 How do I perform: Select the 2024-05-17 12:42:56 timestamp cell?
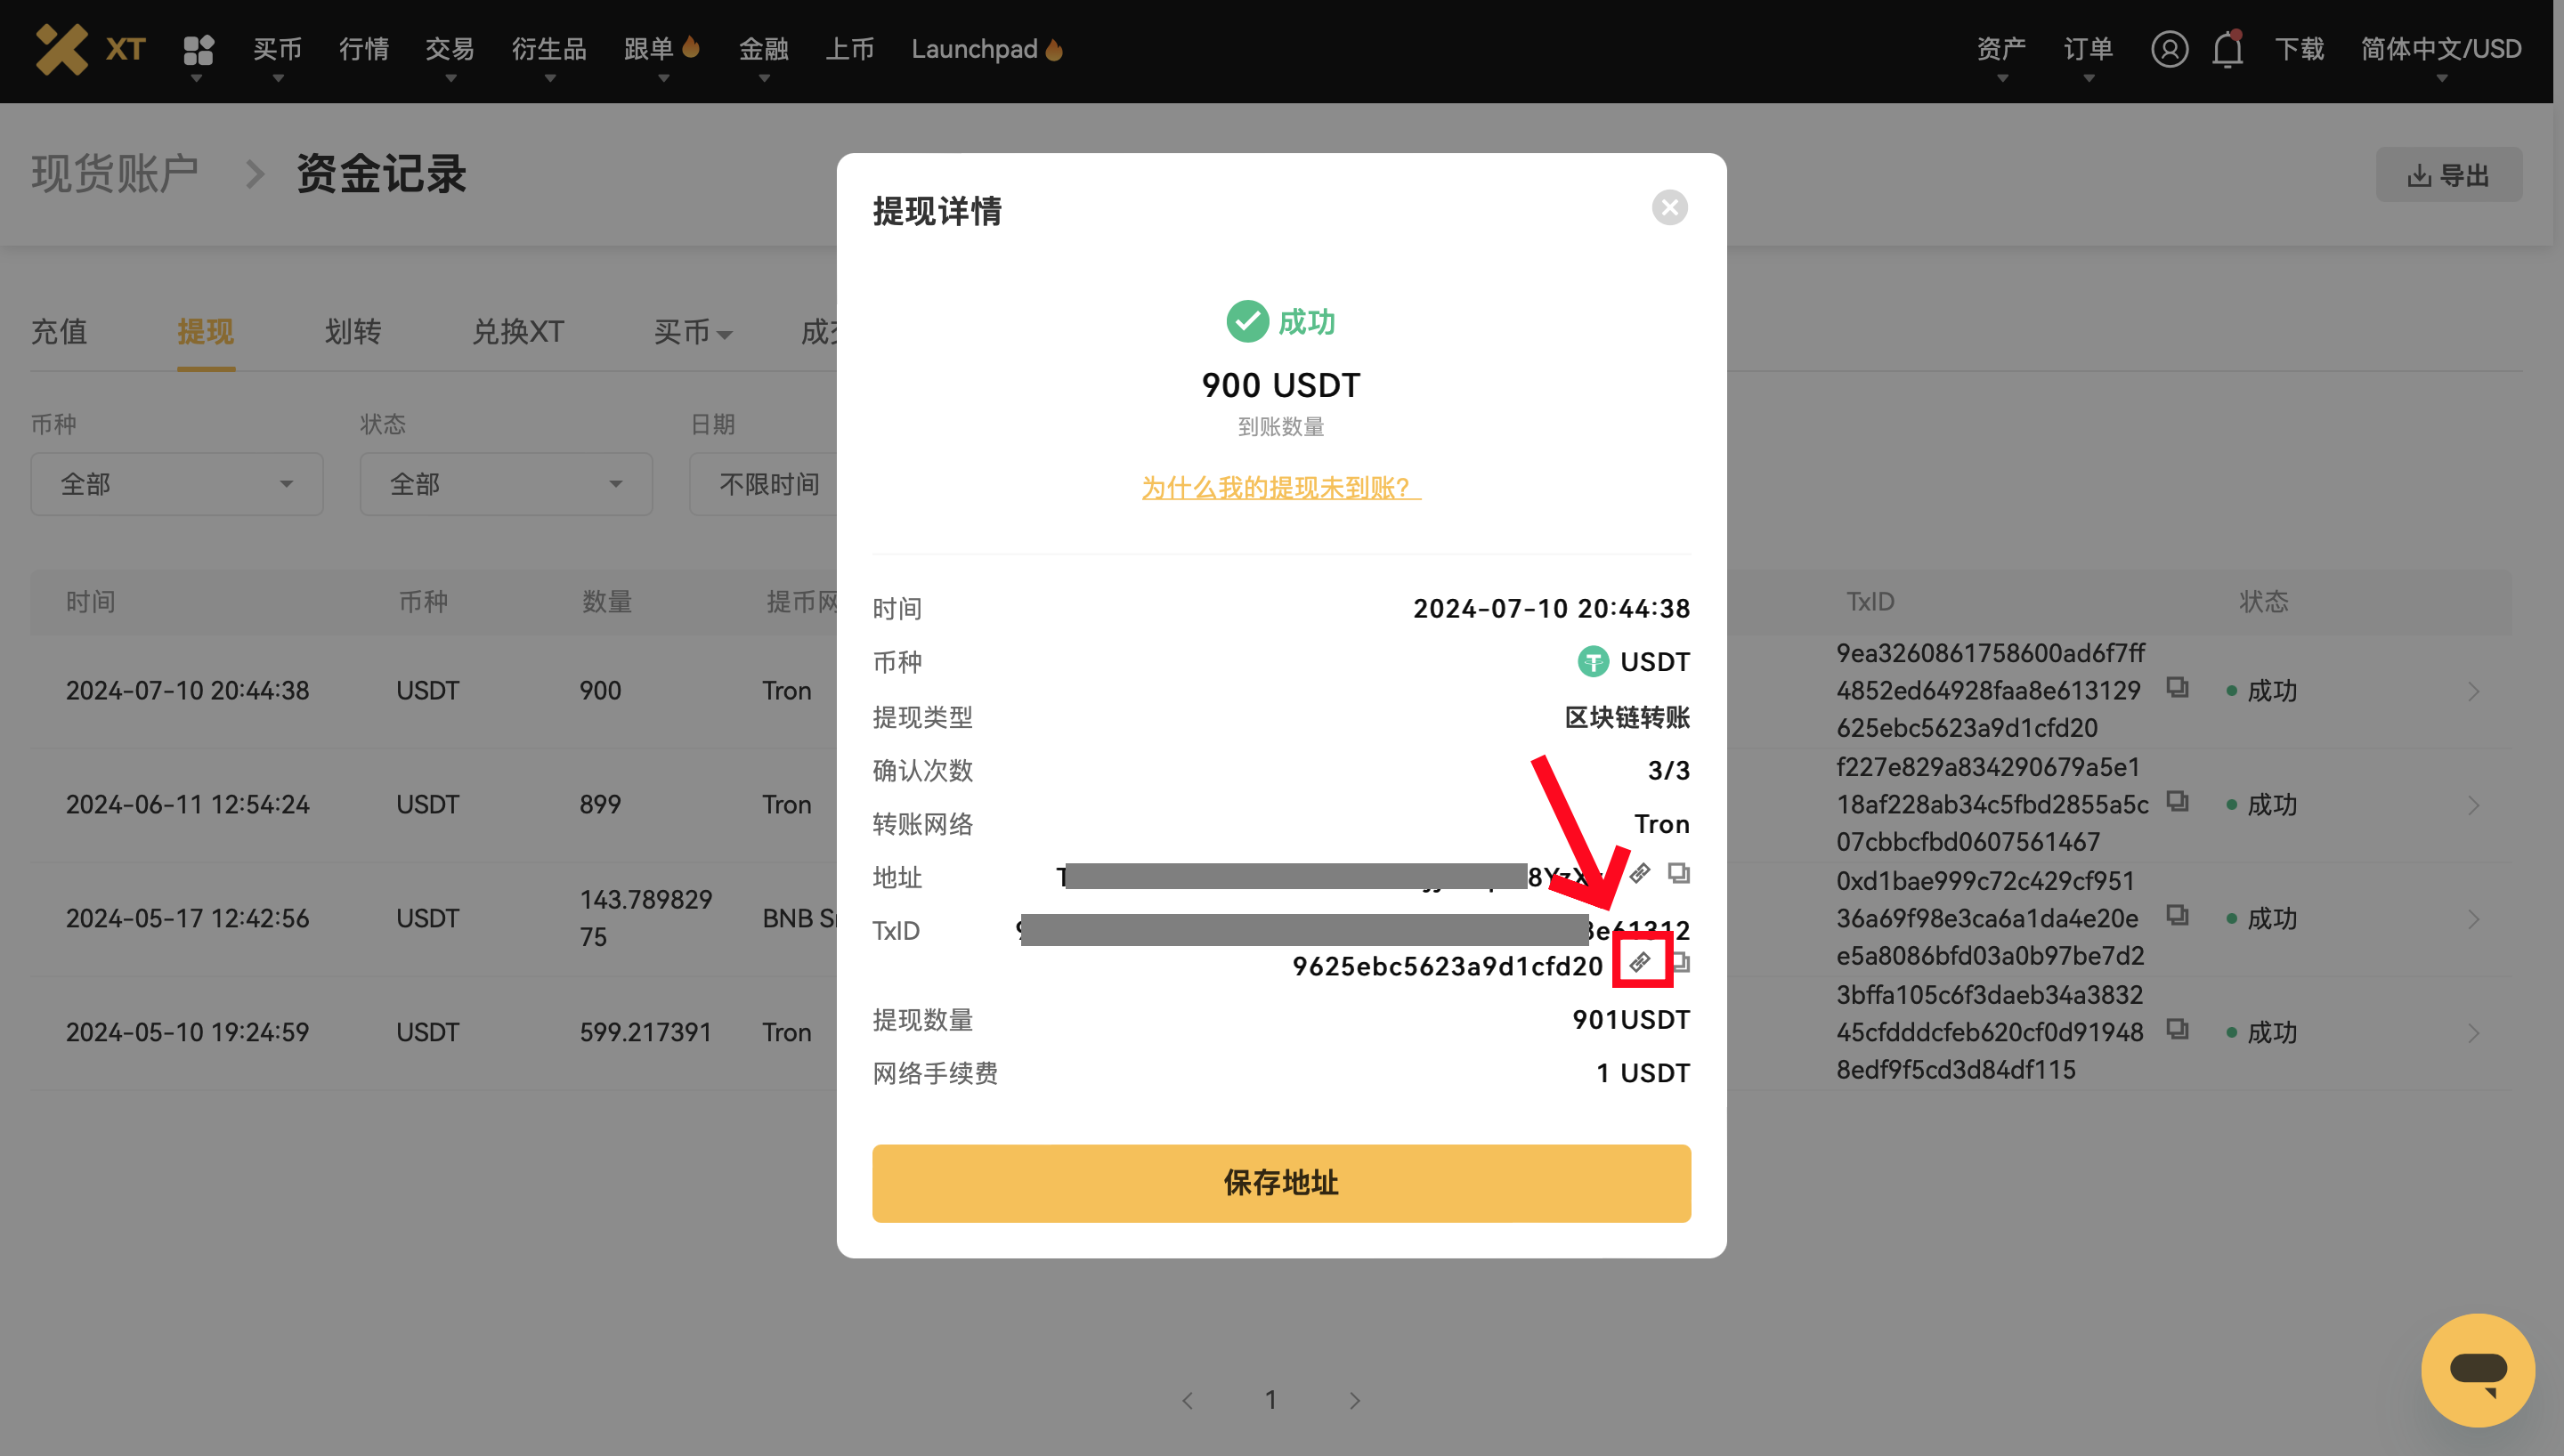coord(188,919)
